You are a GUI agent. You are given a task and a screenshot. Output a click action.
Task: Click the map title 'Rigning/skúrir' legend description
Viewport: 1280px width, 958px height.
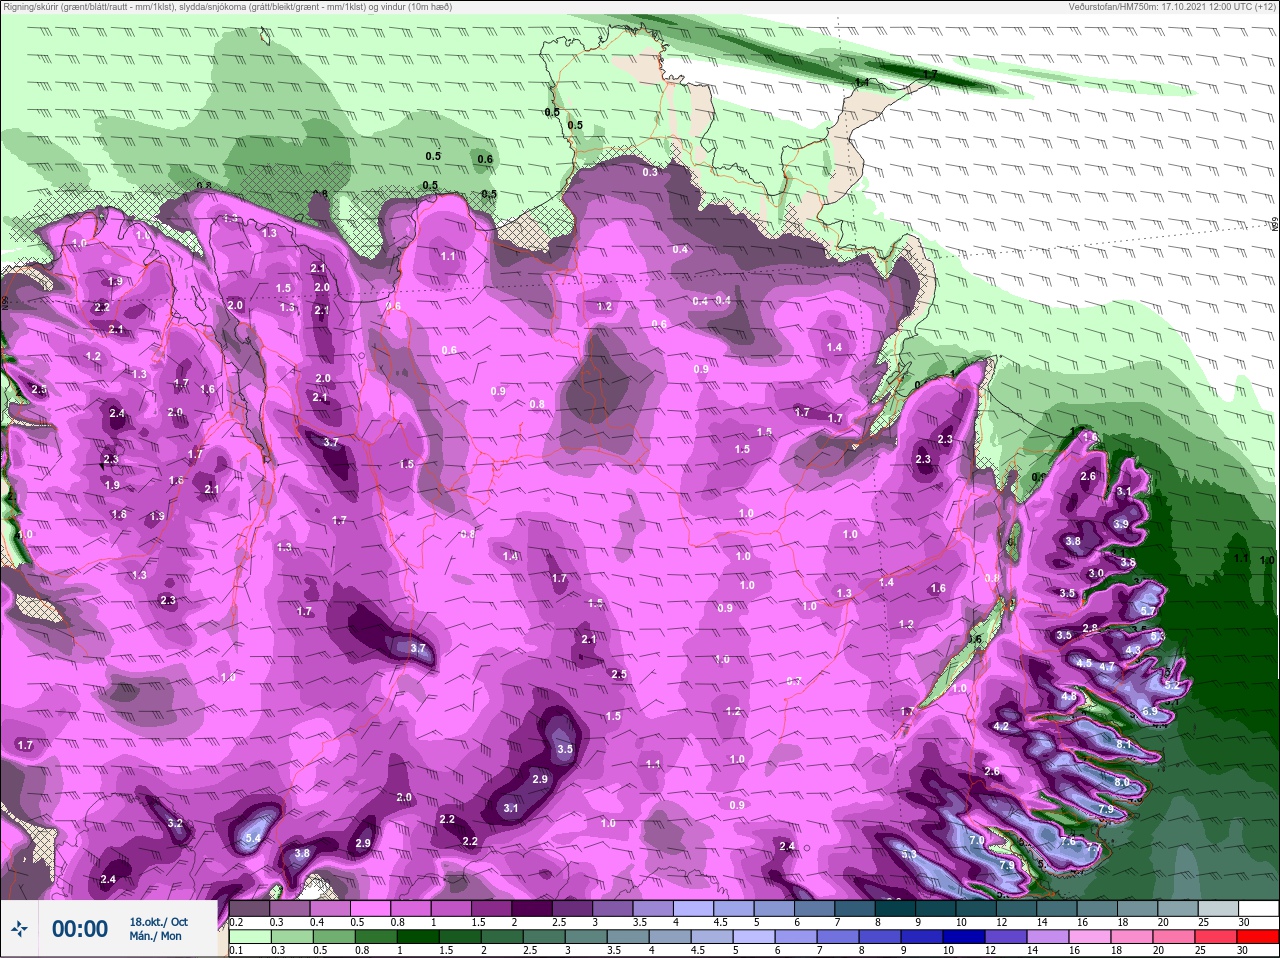point(227,7)
